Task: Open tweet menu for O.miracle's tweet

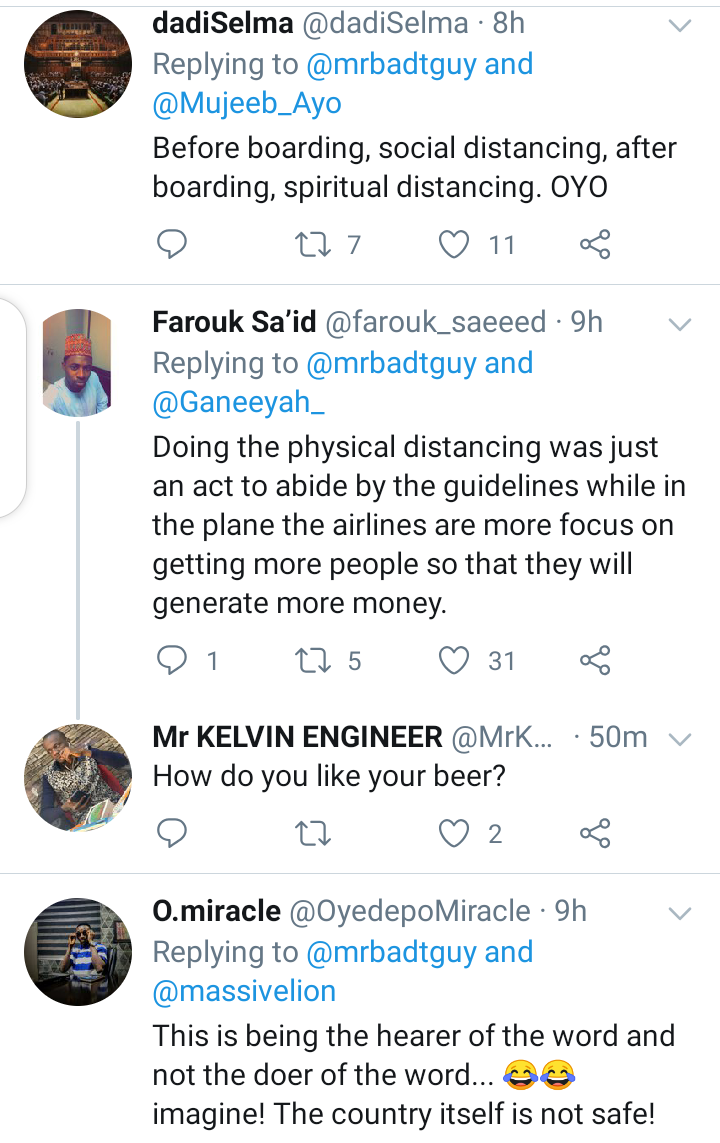Action: point(679,913)
